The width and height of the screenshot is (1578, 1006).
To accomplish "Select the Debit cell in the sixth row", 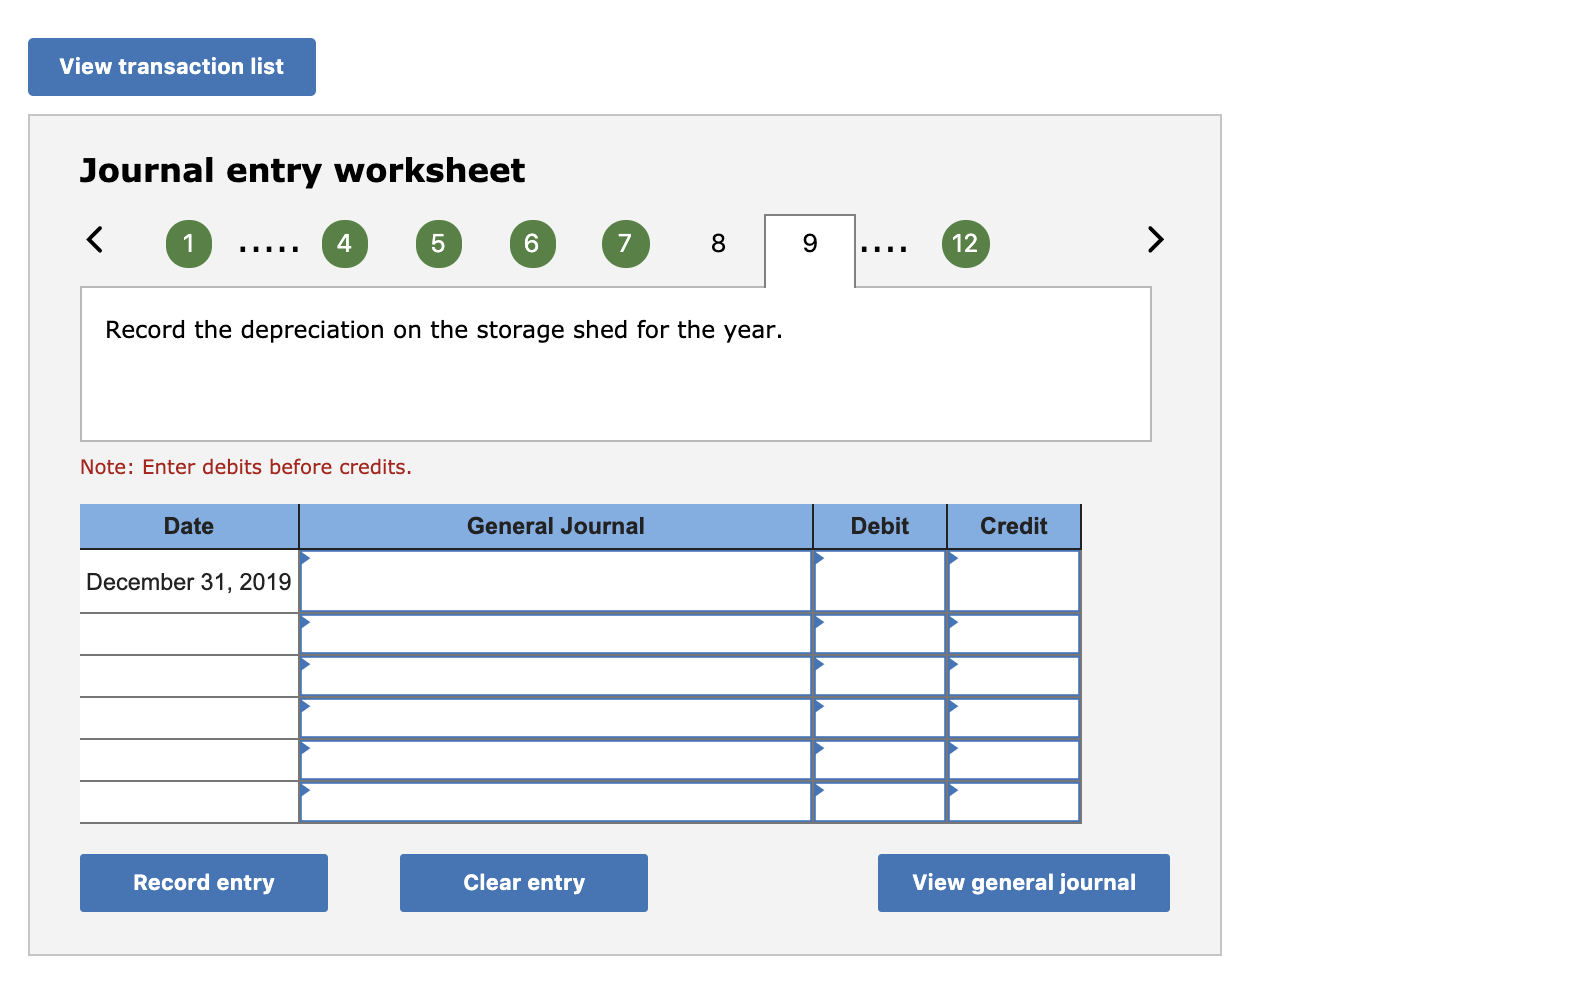I will pos(880,802).
